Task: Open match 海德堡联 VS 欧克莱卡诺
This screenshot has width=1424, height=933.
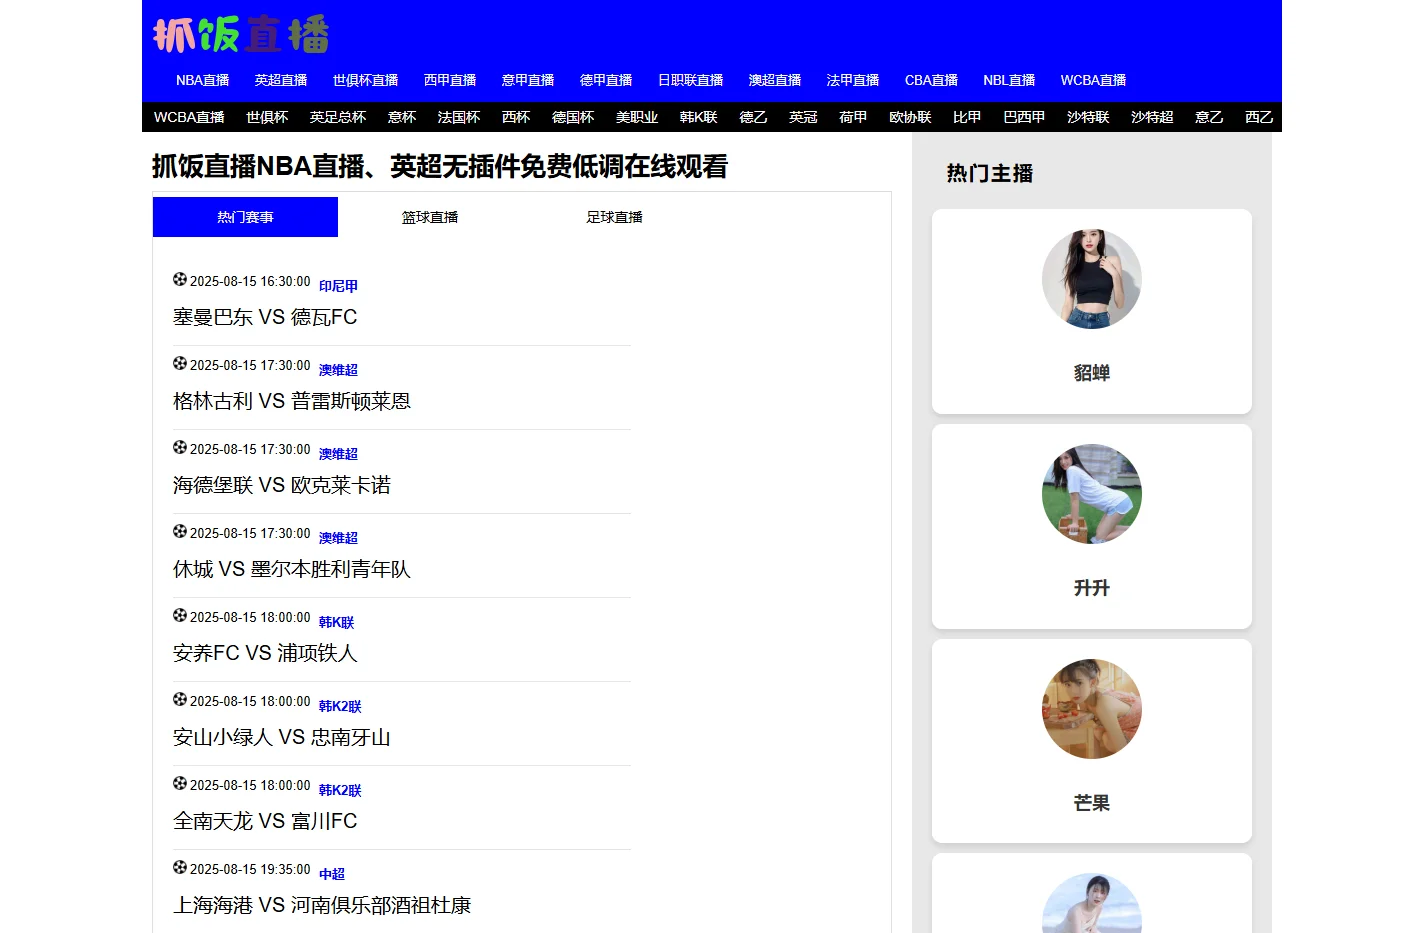Action: pyautogui.click(x=282, y=485)
